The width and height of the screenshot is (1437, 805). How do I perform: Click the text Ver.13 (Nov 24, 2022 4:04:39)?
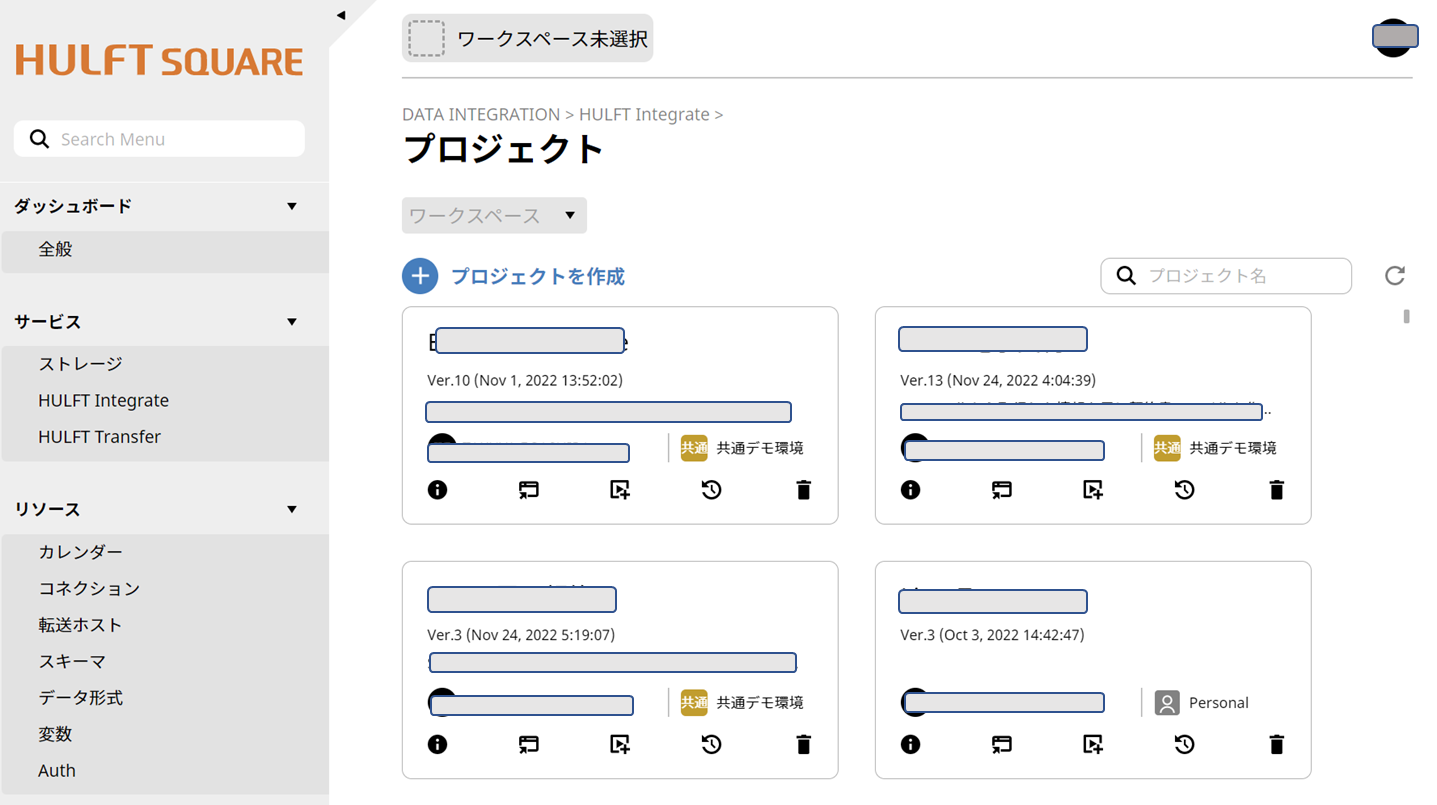(998, 380)
